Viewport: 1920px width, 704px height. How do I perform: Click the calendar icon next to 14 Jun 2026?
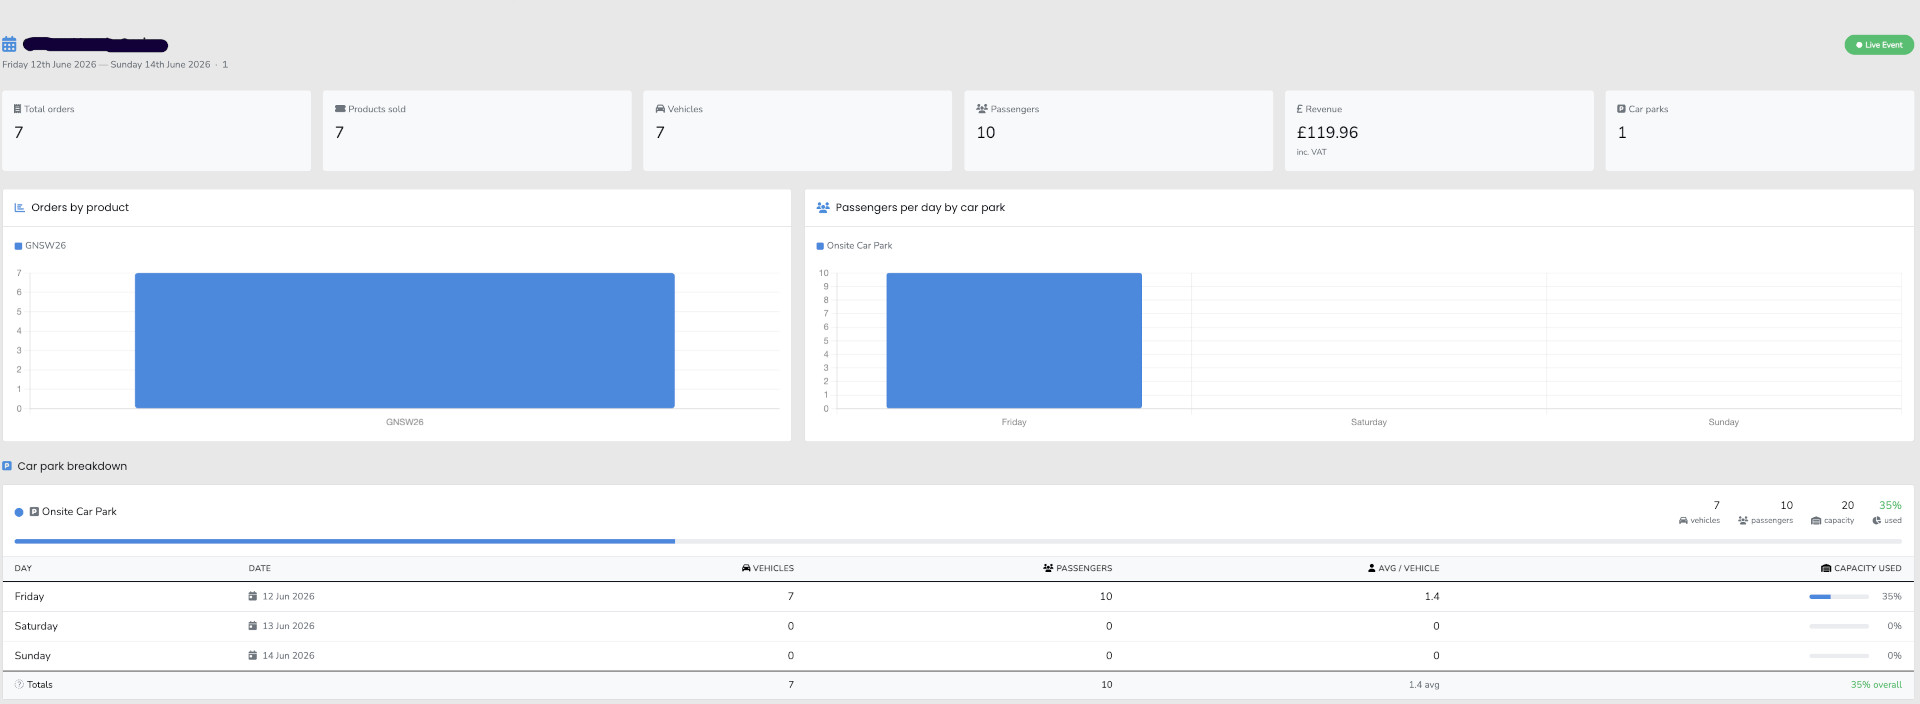pyautogui.click(x=253, y=656)
